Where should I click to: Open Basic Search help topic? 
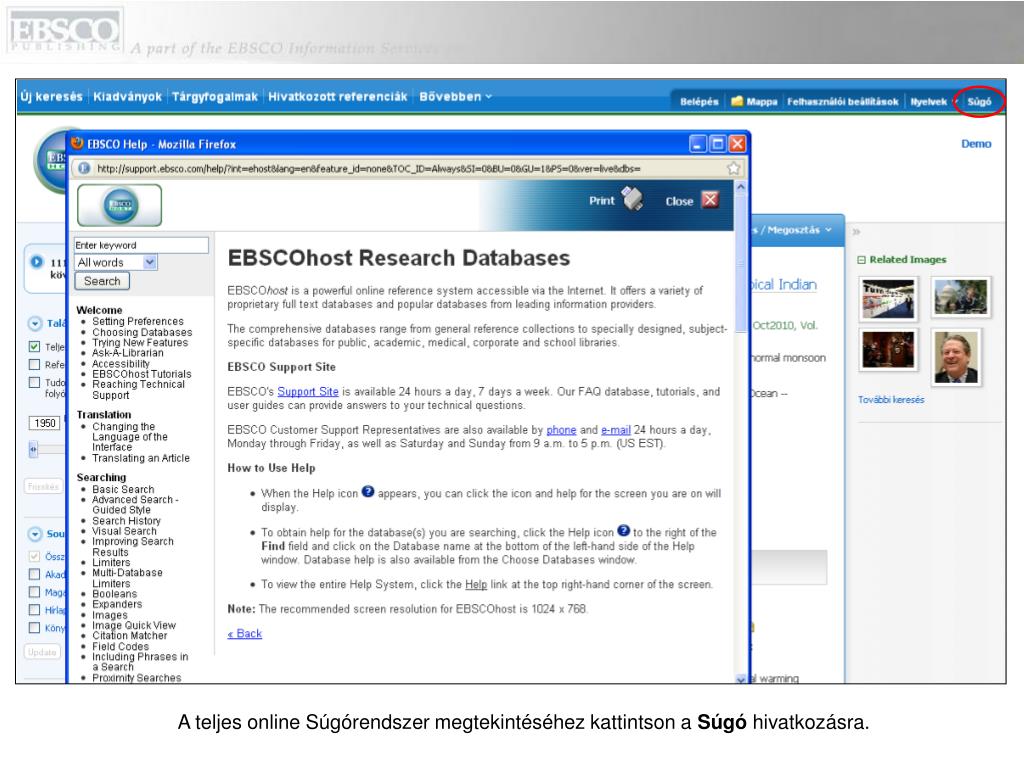click(123, 489)
